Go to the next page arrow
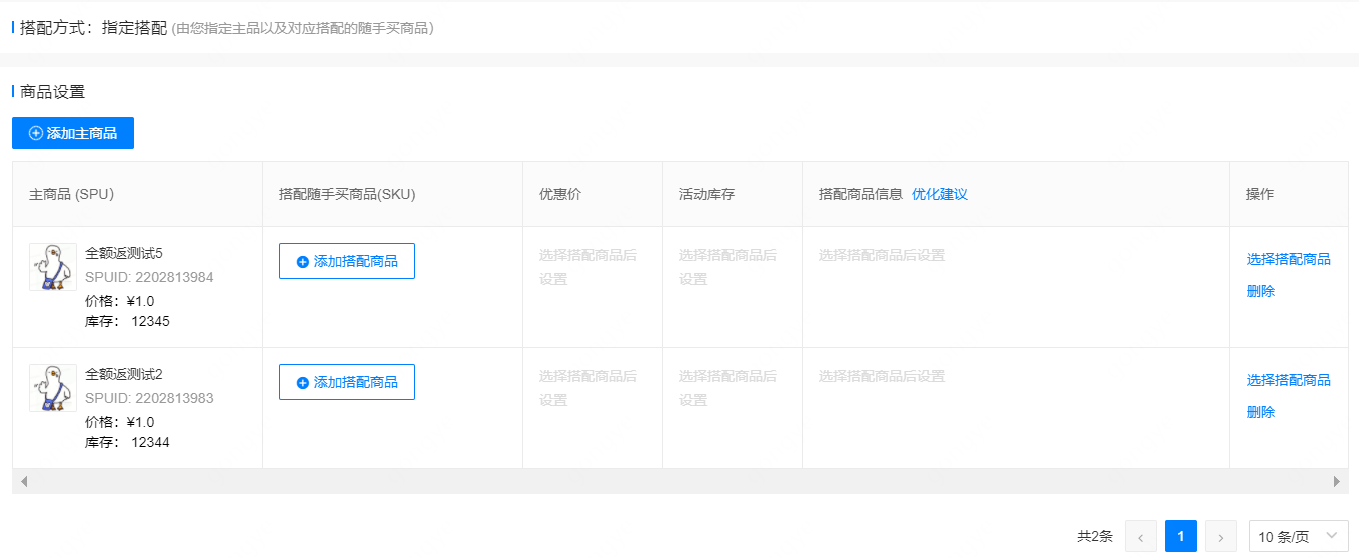1359x558 pixels. point(1220,537)
